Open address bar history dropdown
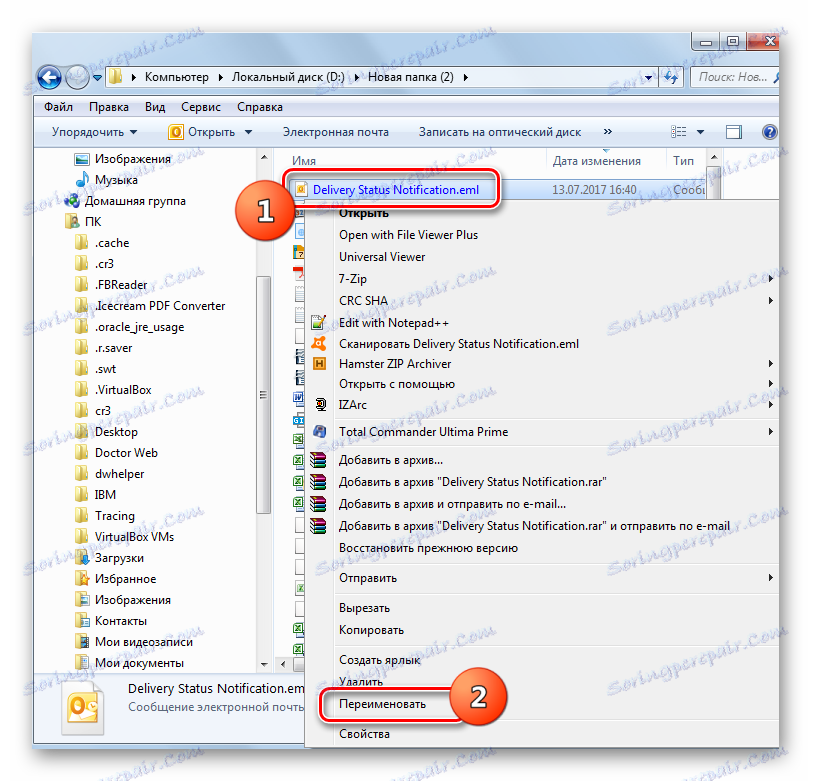Viewport: 833px width, 781px height. [649, 78]
